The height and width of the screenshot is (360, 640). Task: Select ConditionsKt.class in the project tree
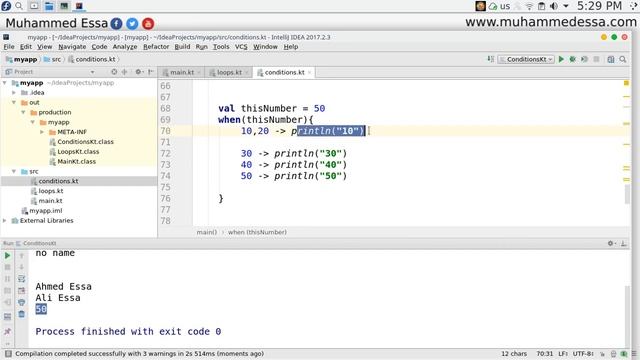[85, 142]
